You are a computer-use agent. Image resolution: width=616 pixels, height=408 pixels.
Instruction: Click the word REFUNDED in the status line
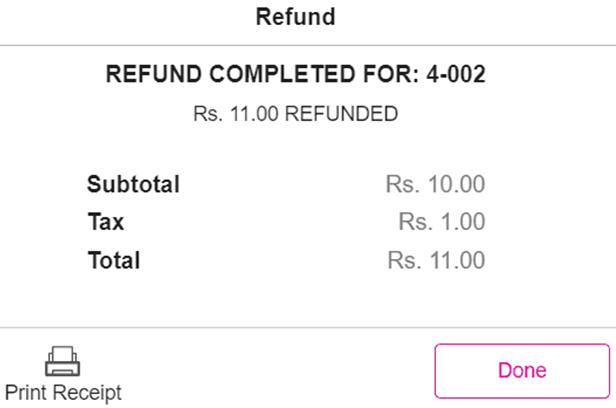pyautogui.click(x=341, y=114)
